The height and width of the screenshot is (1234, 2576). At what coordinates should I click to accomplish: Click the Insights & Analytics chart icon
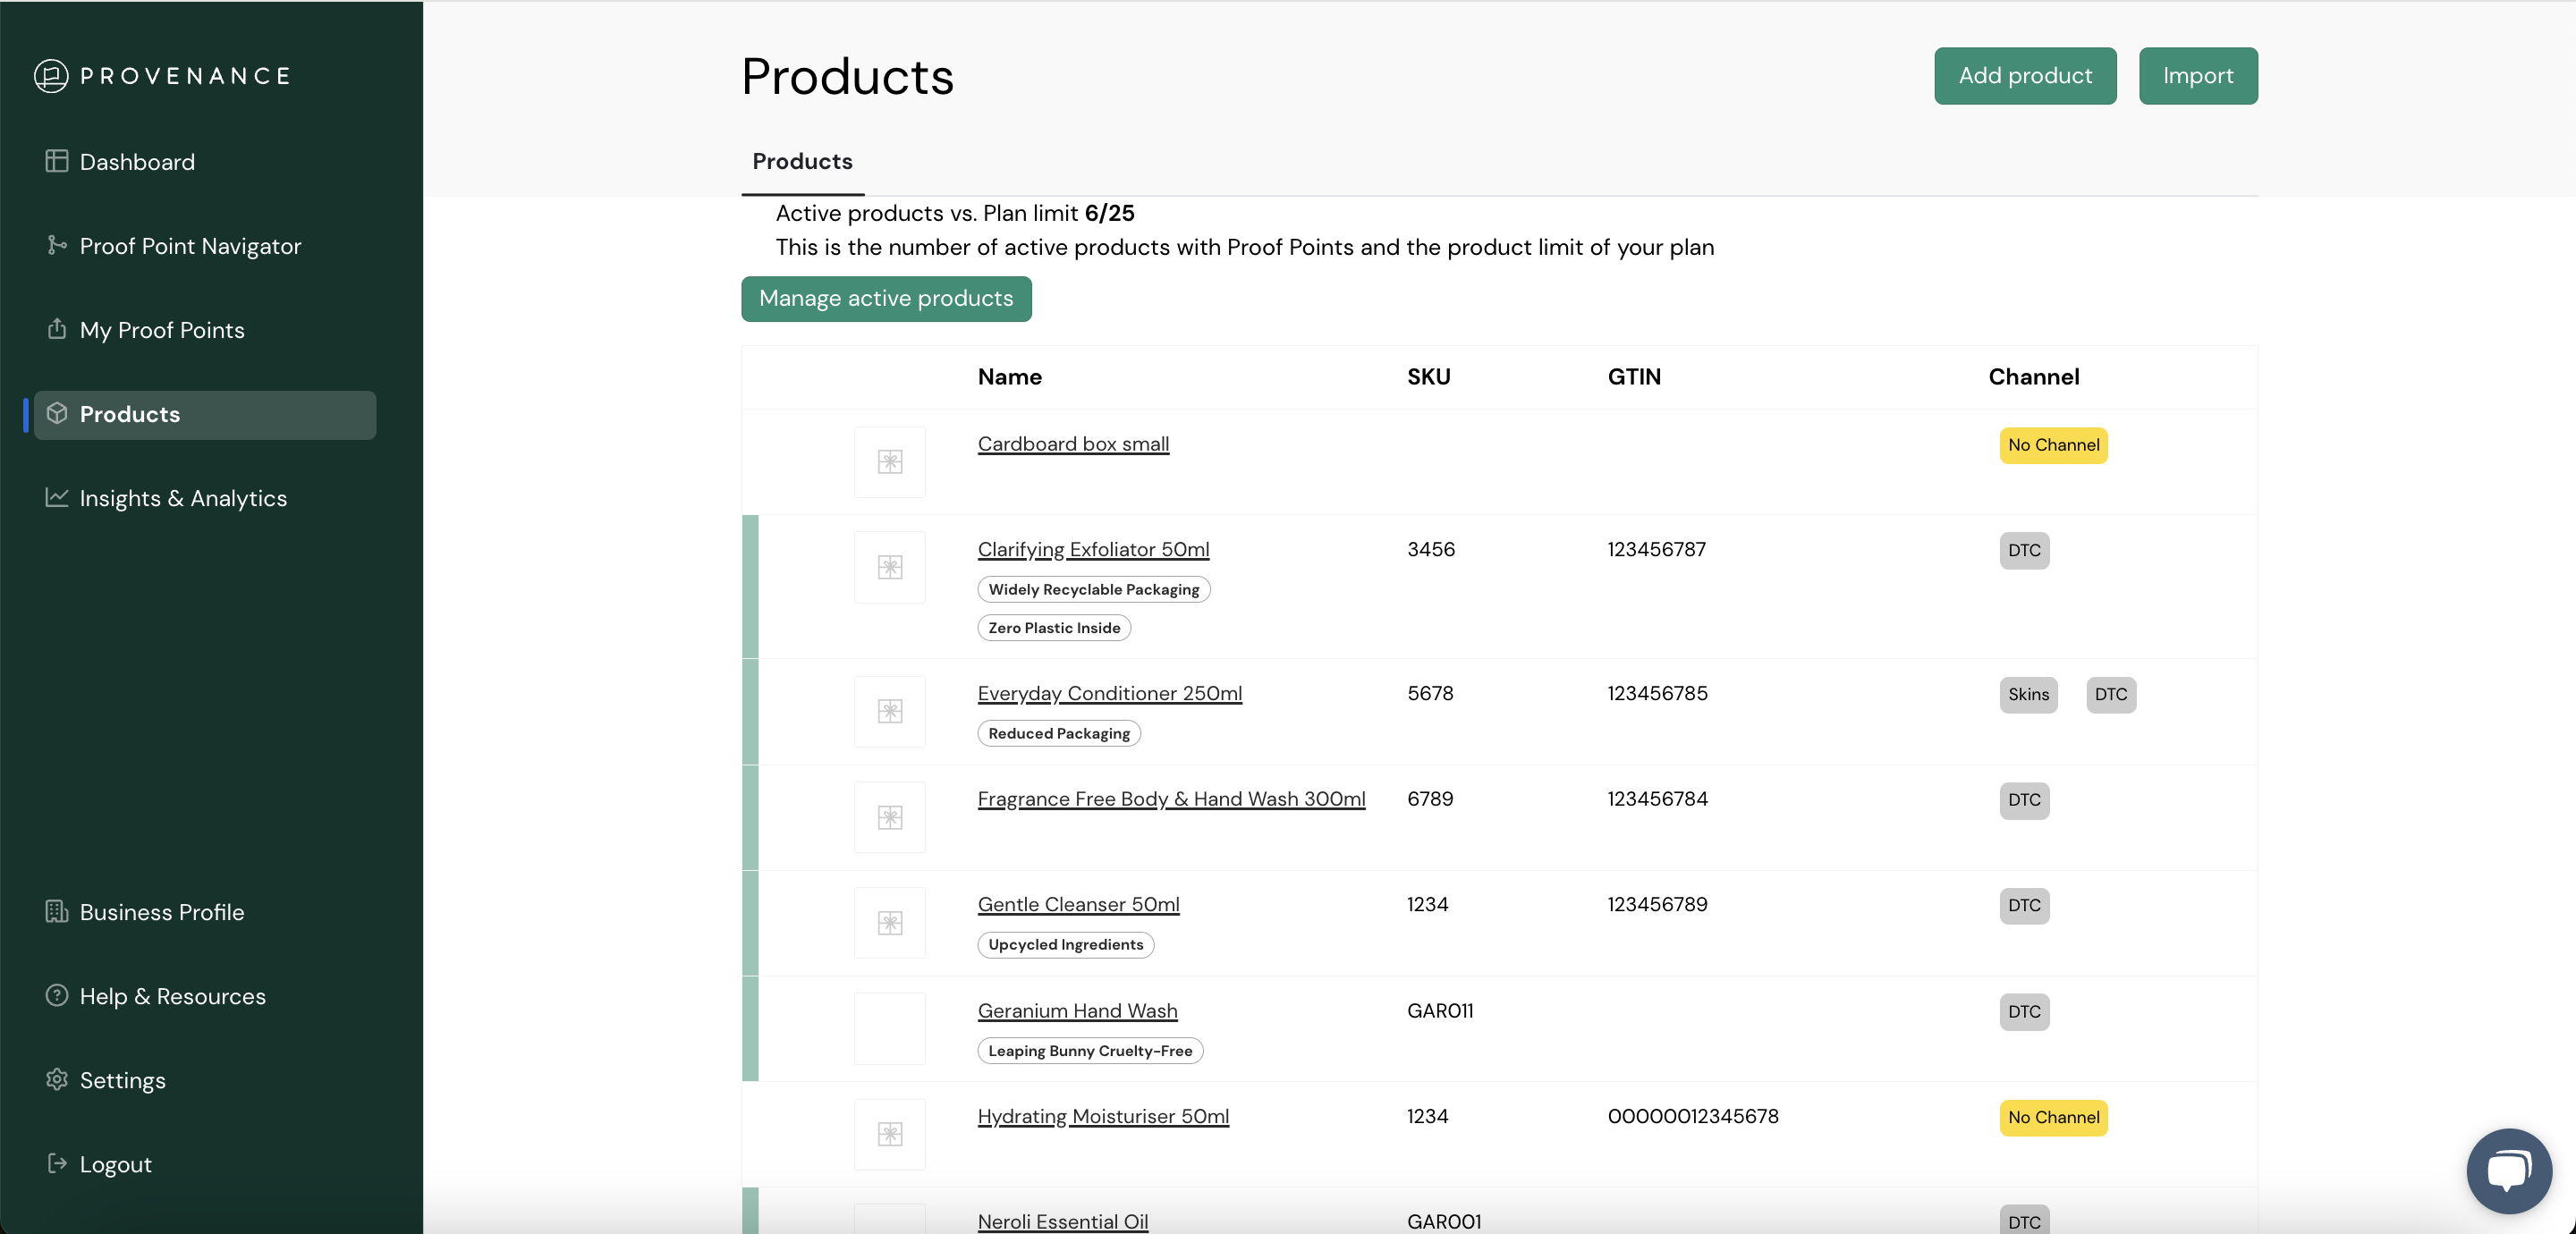click(57, 497)
